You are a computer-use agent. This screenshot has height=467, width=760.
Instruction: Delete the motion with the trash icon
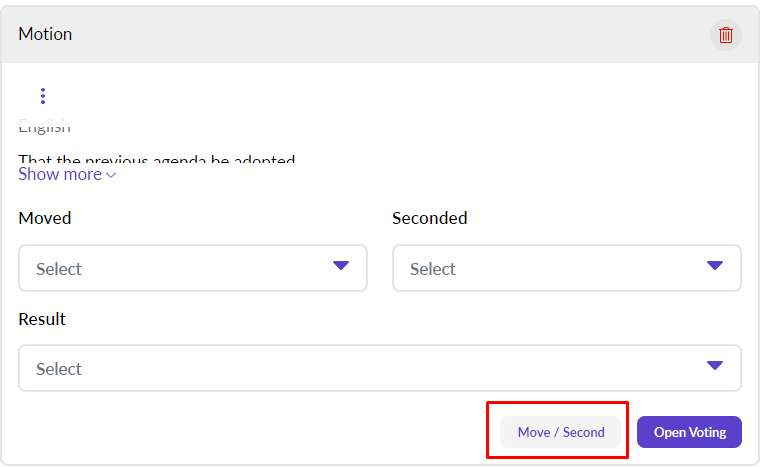[x=726, y=35]
